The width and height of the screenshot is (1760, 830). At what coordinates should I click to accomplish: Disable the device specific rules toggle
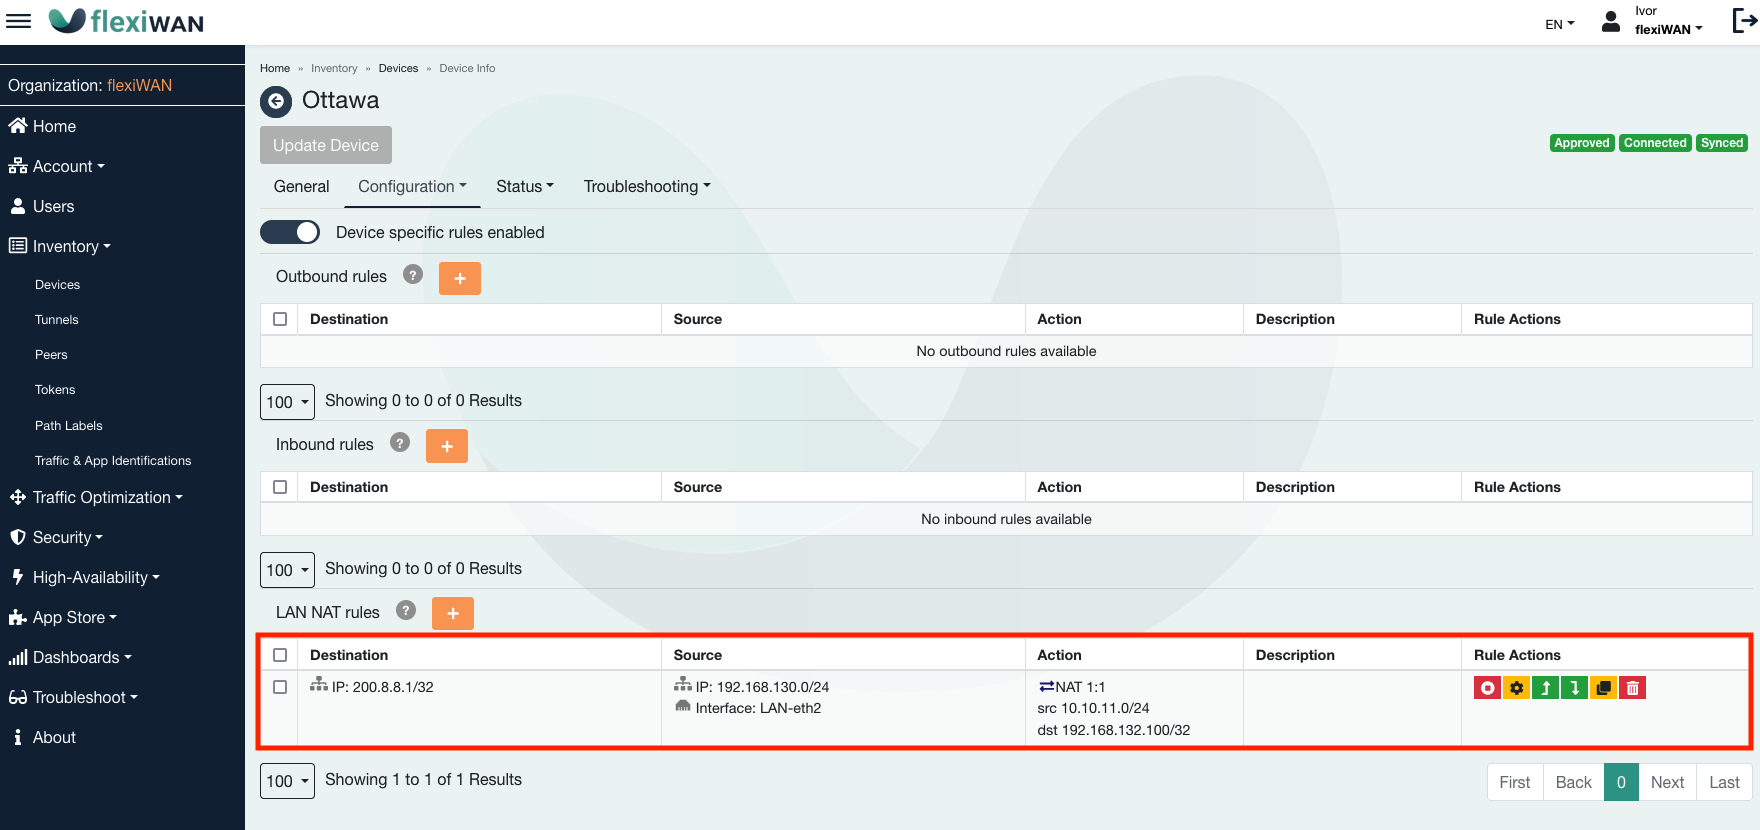point(290,232)
